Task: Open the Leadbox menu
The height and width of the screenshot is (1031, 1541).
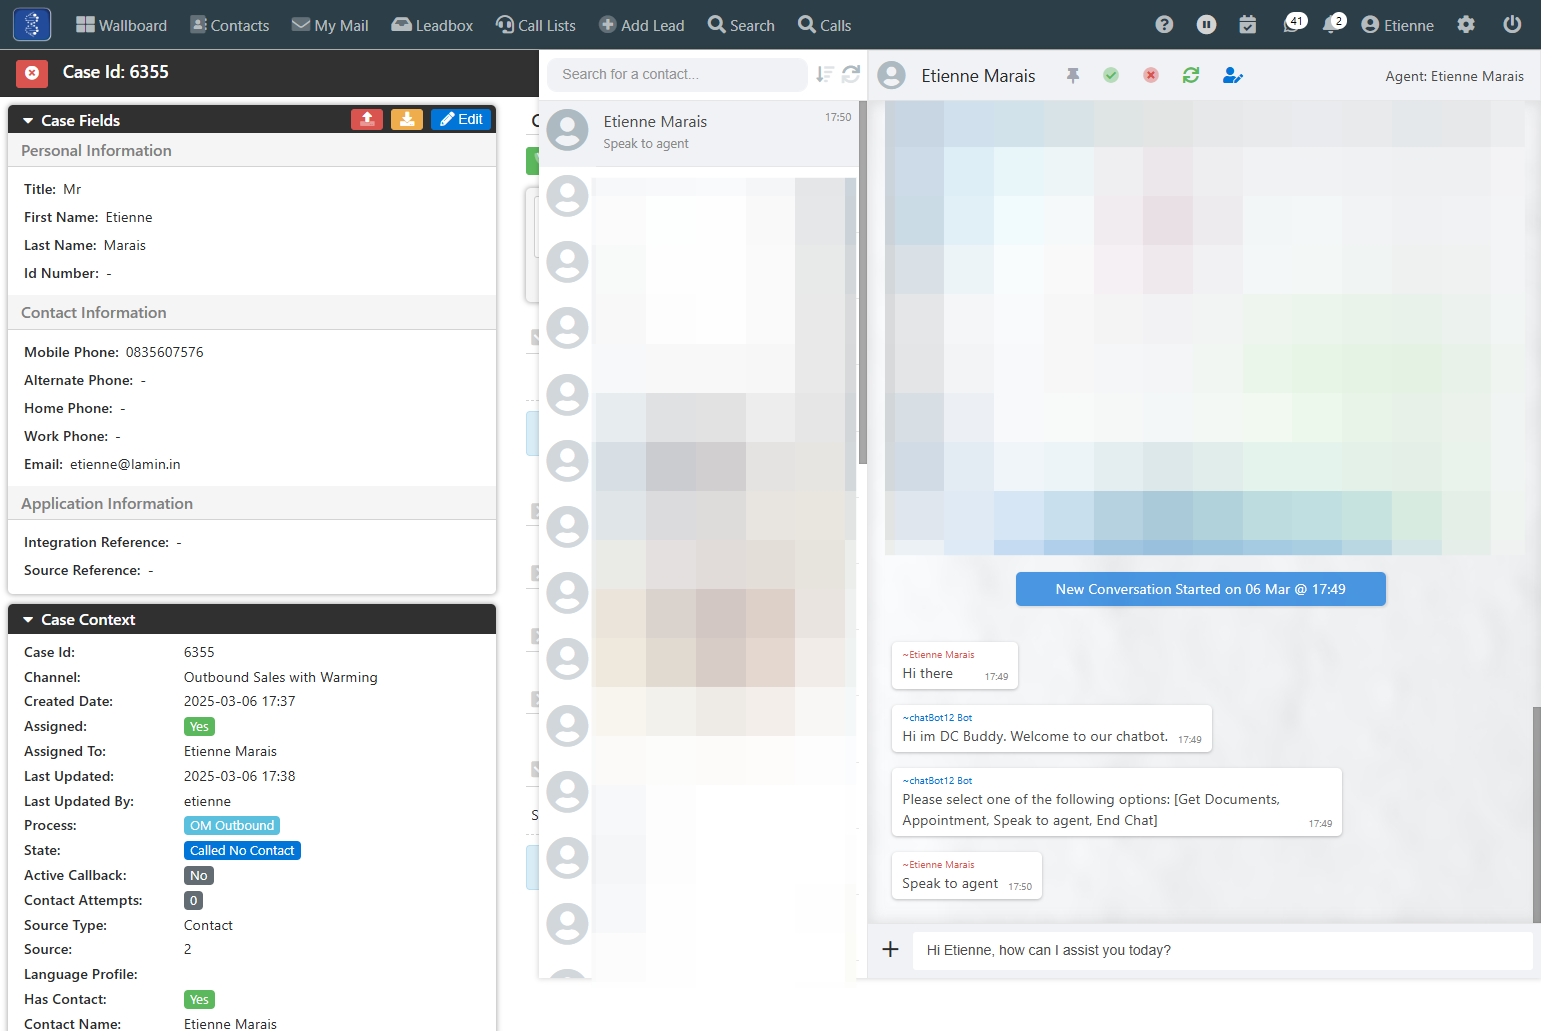Action: 432,25
